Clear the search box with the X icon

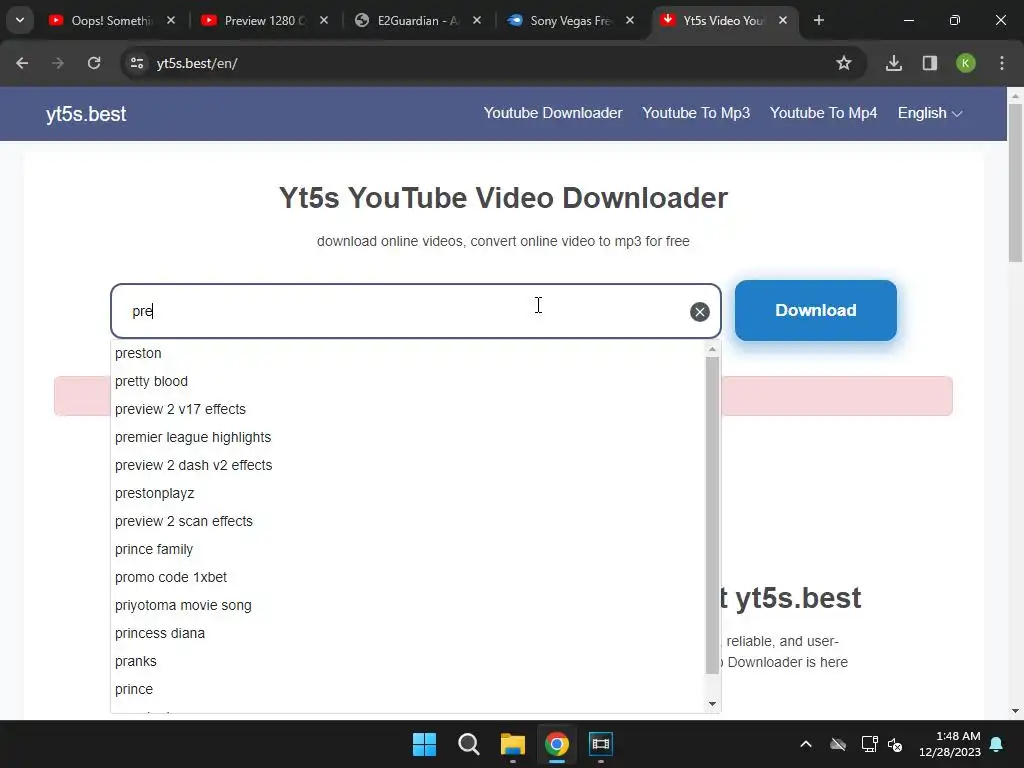[x=699, y=312]
